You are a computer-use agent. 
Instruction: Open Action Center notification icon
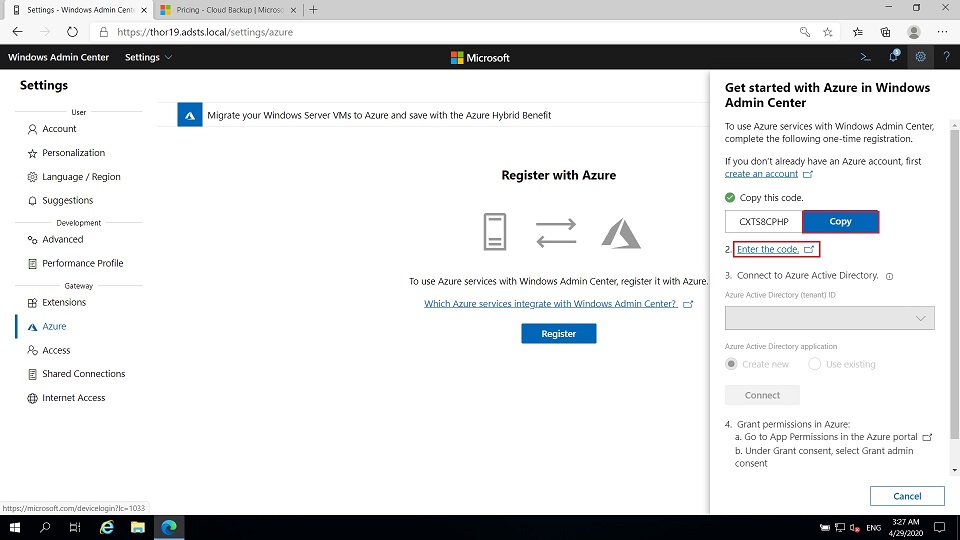(940, 527)
